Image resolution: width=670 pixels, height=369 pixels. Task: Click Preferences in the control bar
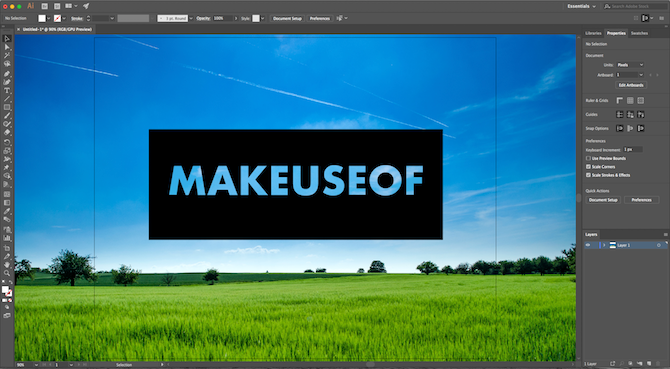point(320,18)
